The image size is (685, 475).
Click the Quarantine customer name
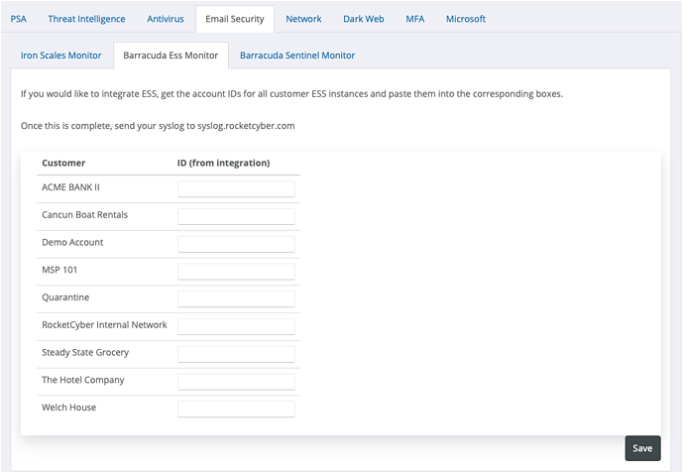(x=66, y=297)
